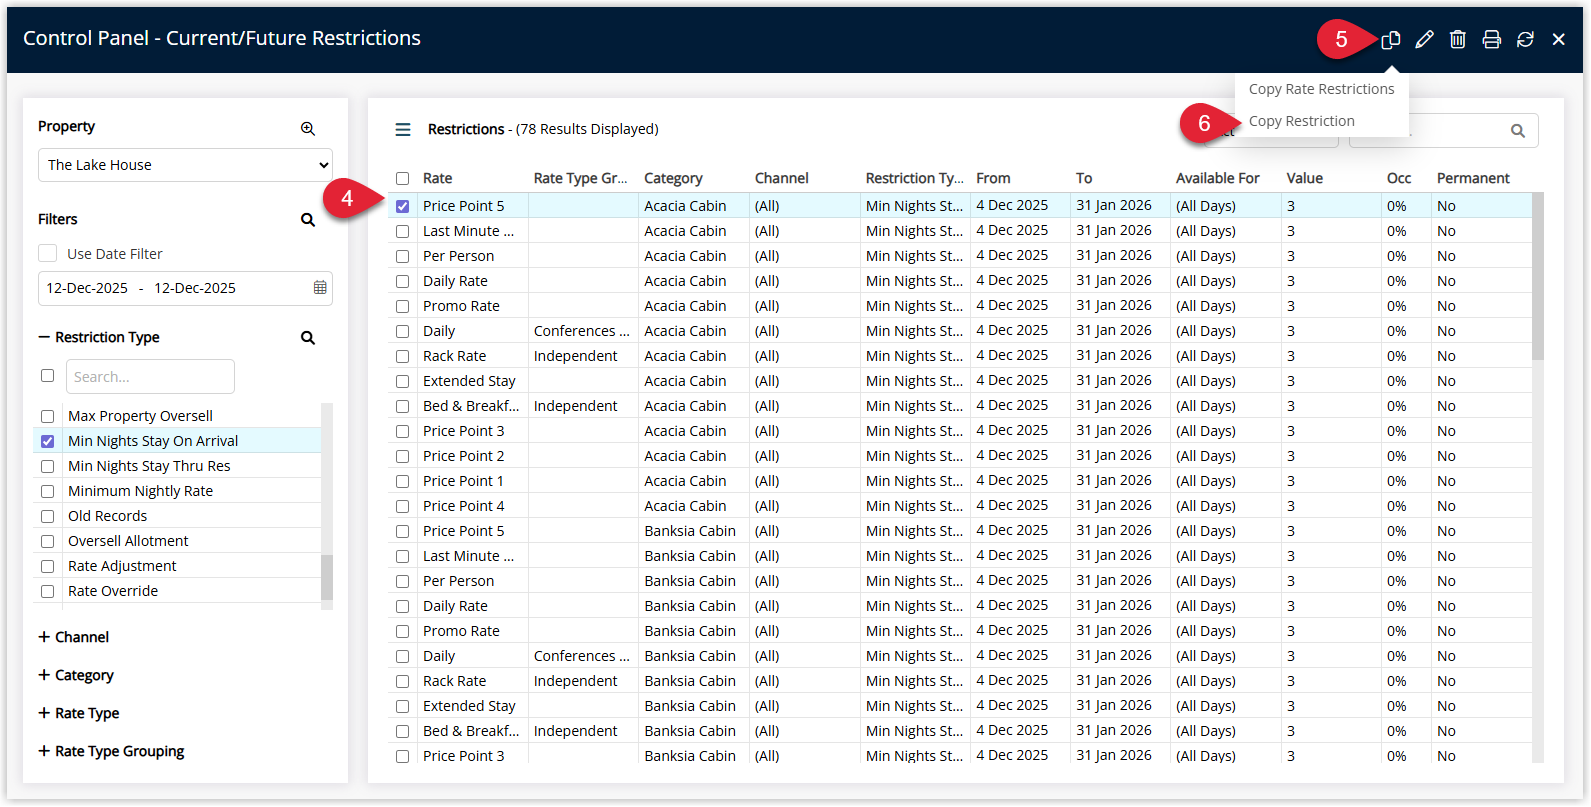
Task: Open Property lookup magnifier icon
Action: pyautogui.click(x=308, y=128)
